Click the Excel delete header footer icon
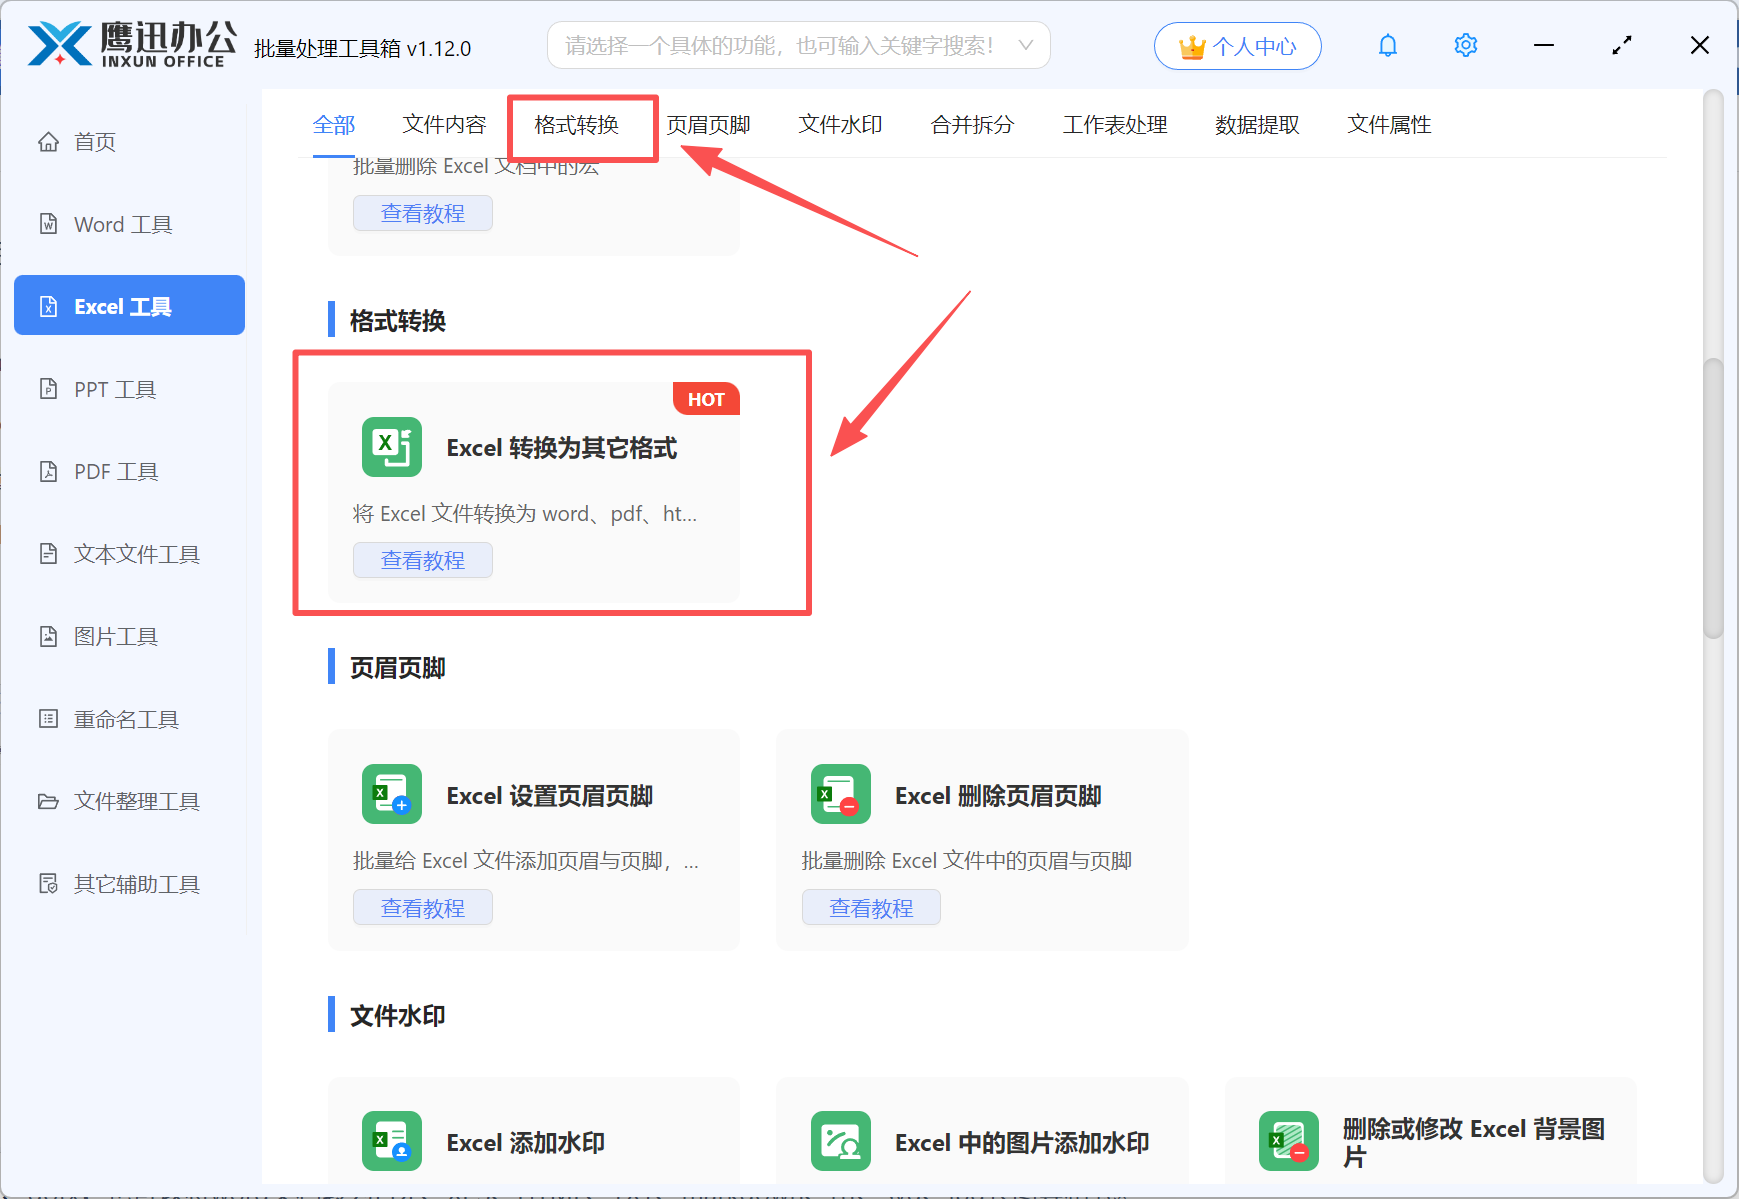This screenshot has height=1199, width=1739. click(x=840, y=795)
